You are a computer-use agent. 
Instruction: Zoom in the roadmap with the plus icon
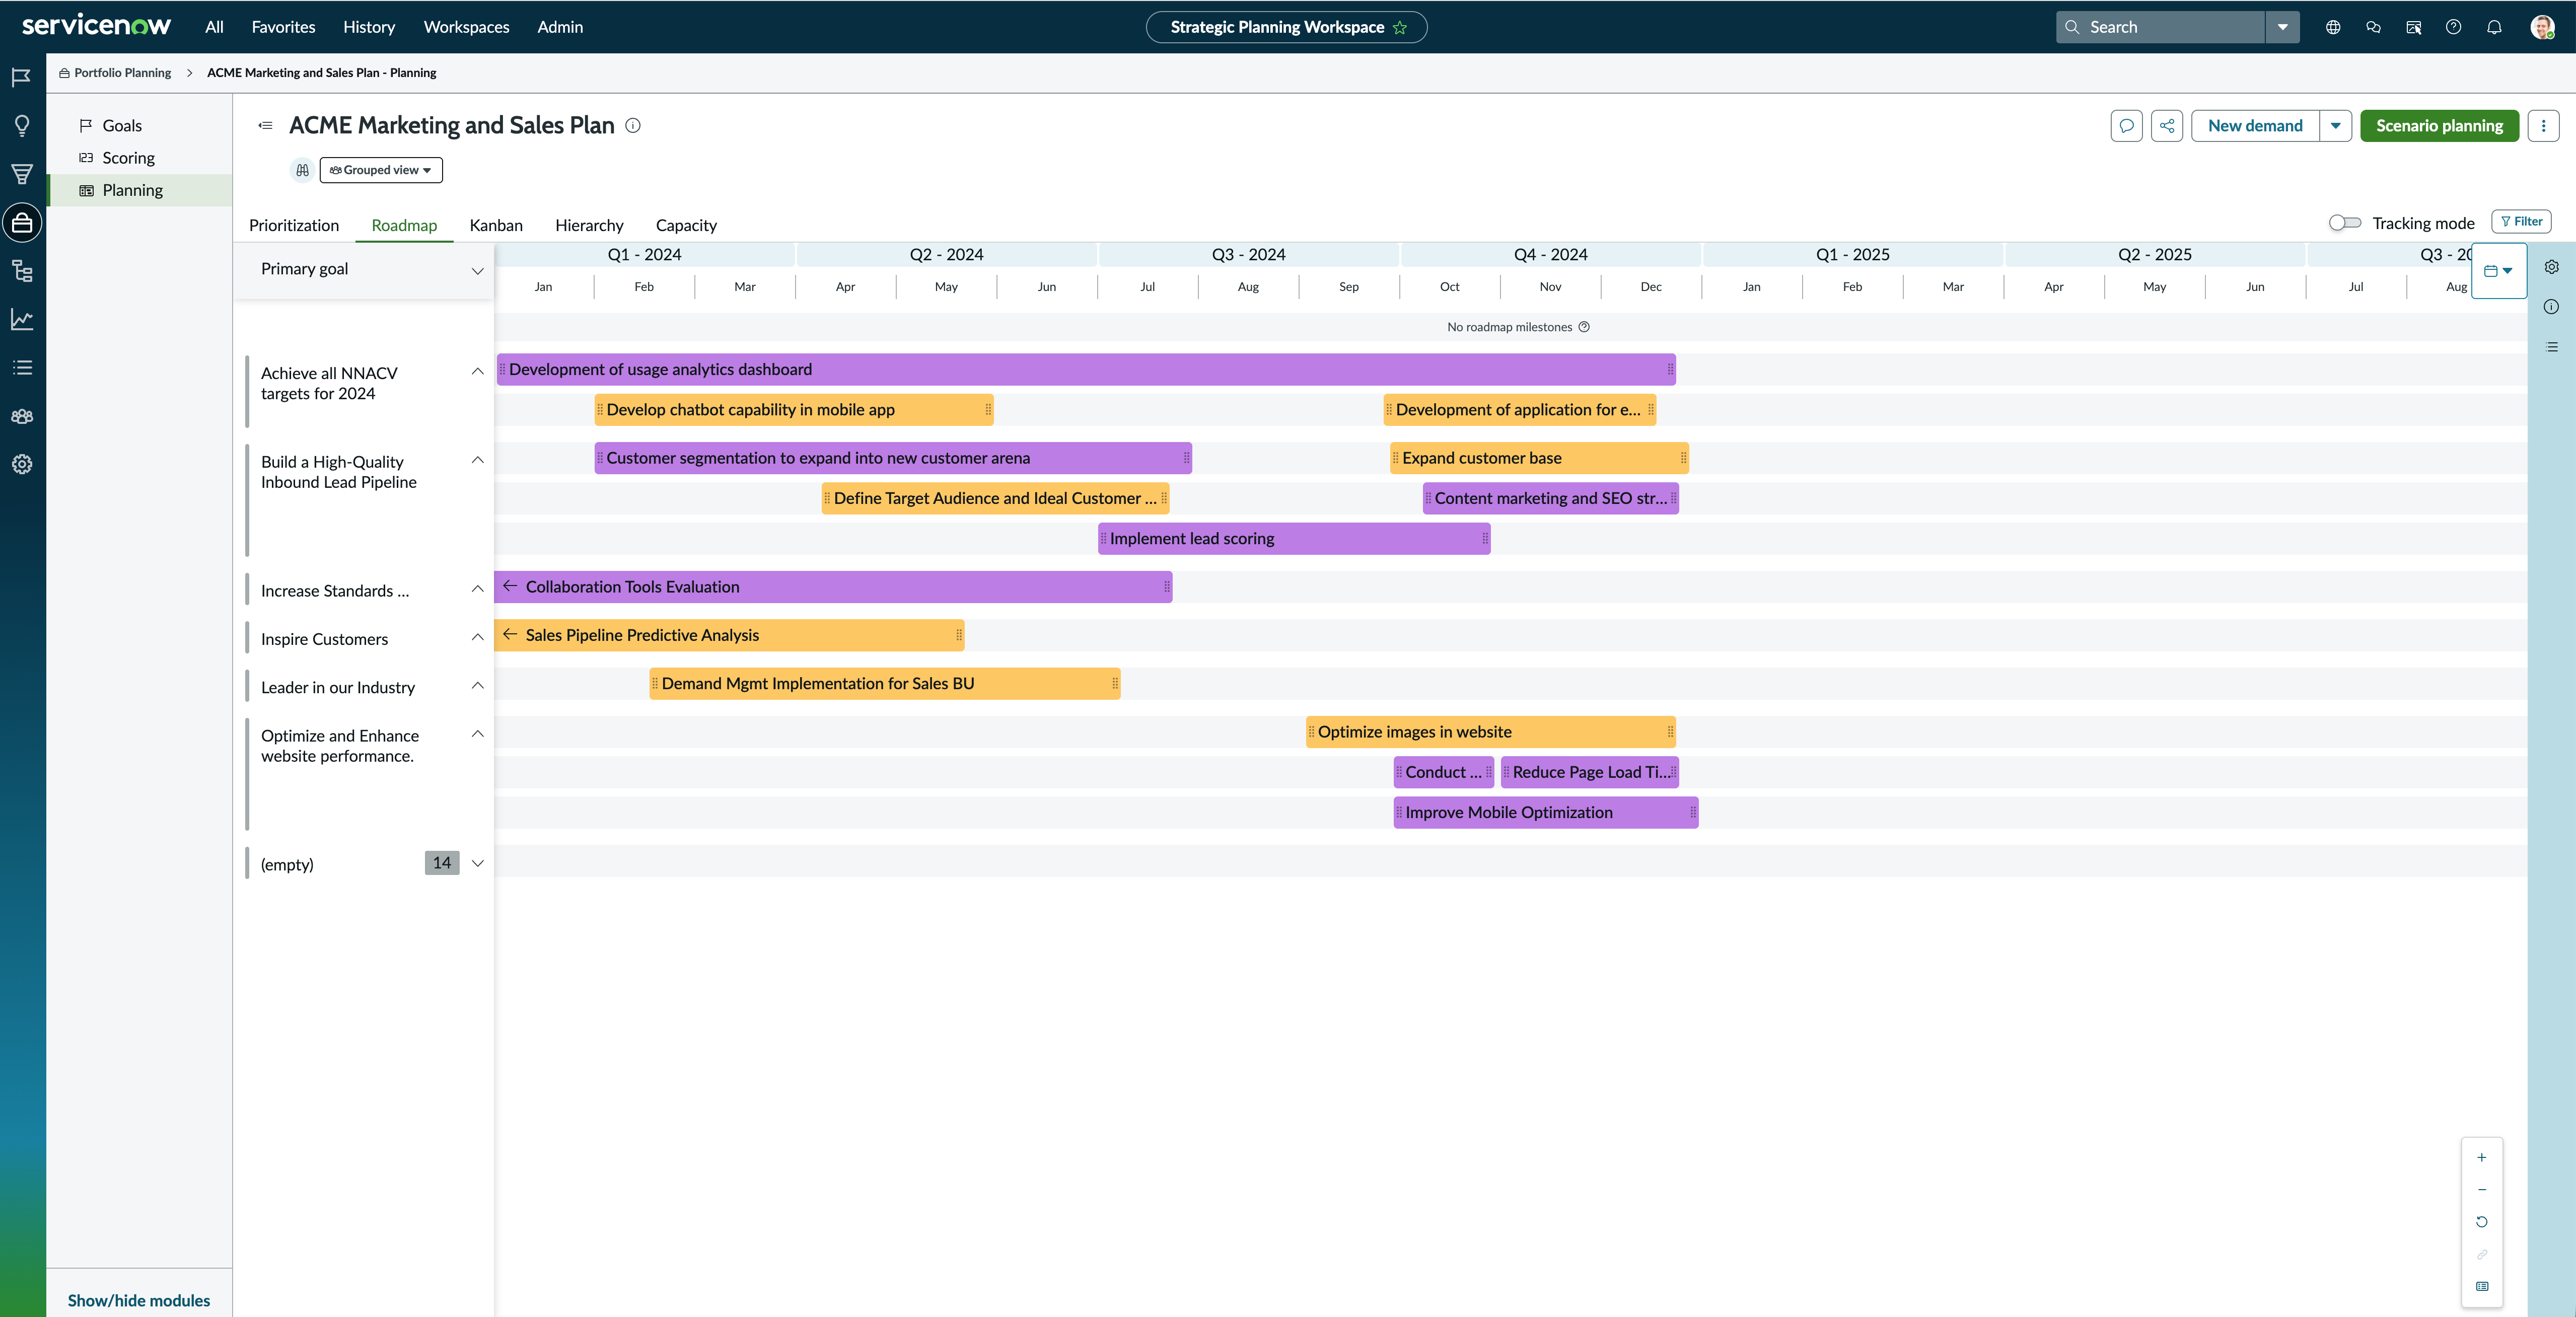click(2482, 1157)
